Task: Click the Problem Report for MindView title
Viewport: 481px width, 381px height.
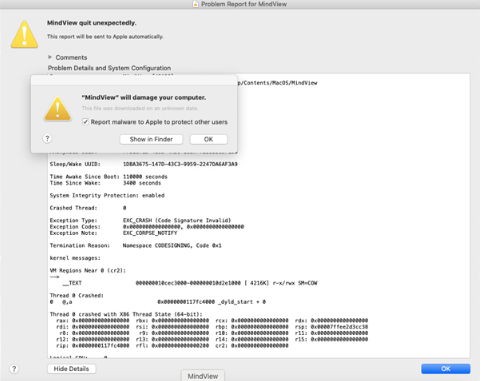Action: pos(244,4)
